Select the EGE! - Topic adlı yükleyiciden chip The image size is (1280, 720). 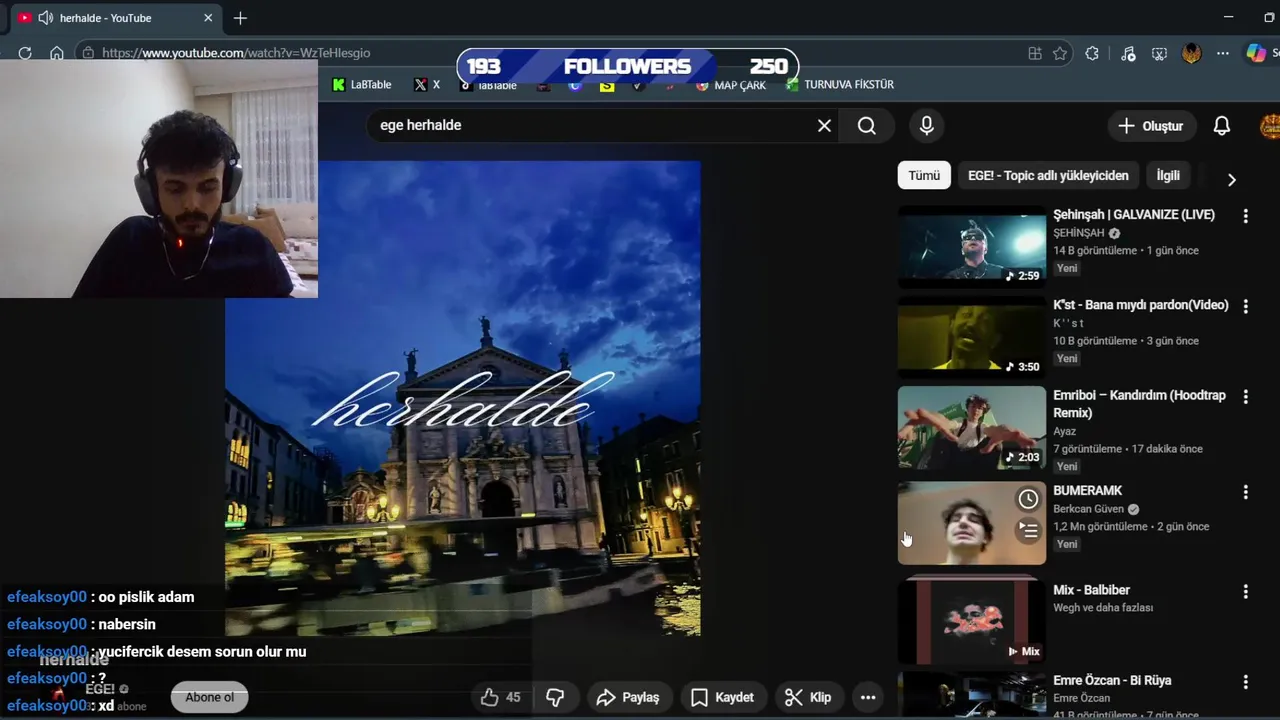(x=1048, y=175)
